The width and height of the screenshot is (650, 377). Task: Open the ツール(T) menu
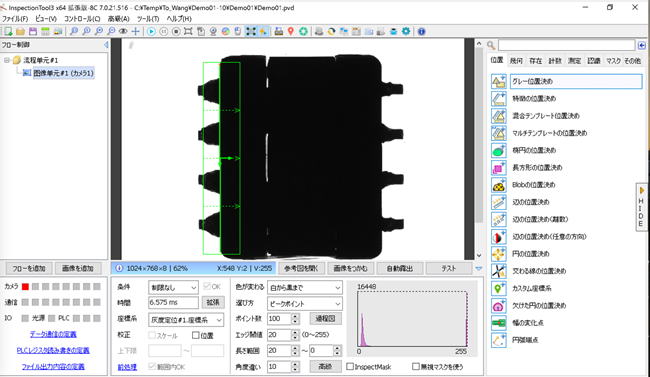[x=148, y=19]
